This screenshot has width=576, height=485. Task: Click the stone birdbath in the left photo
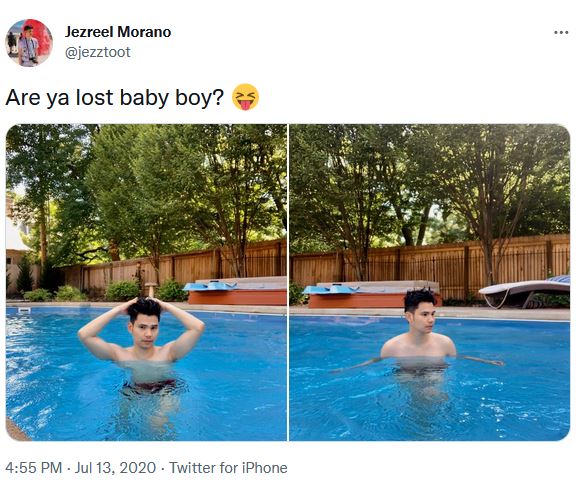pyautogui.click(x=150, y=290)
